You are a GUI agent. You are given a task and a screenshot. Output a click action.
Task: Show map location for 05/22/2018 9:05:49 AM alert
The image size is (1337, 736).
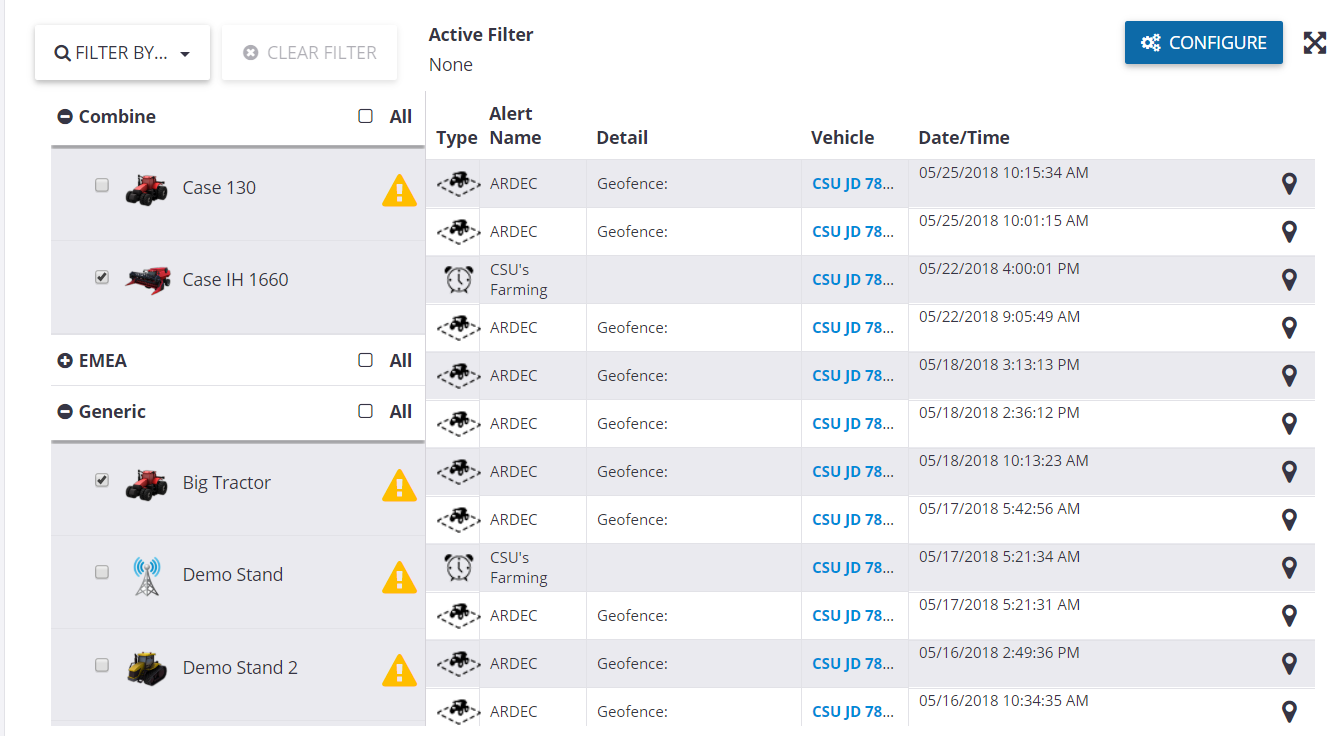pos(1289,328)
